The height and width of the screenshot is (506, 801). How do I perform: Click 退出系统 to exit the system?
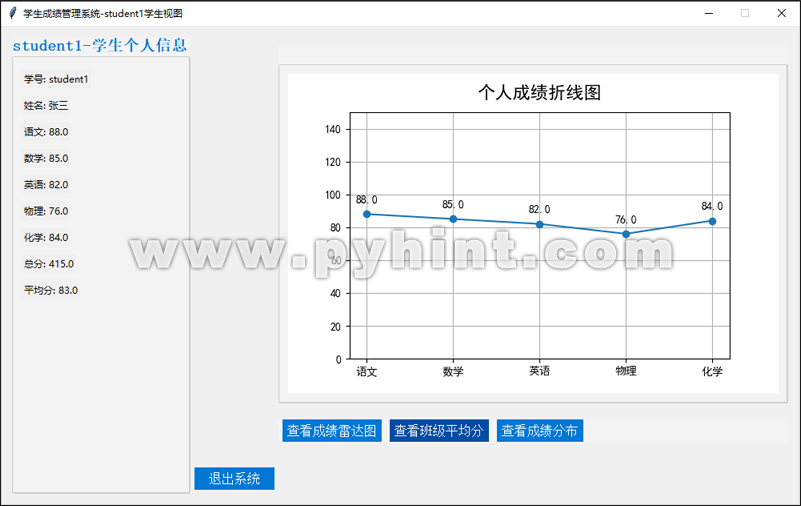[x=234, y=478]
